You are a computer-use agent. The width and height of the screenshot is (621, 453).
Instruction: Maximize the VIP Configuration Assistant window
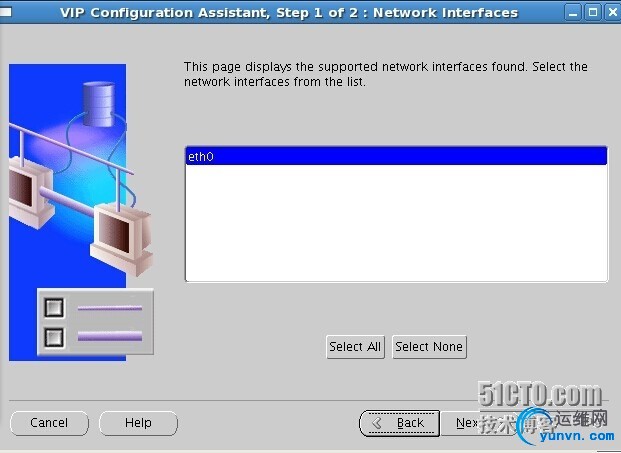(592, 13)
